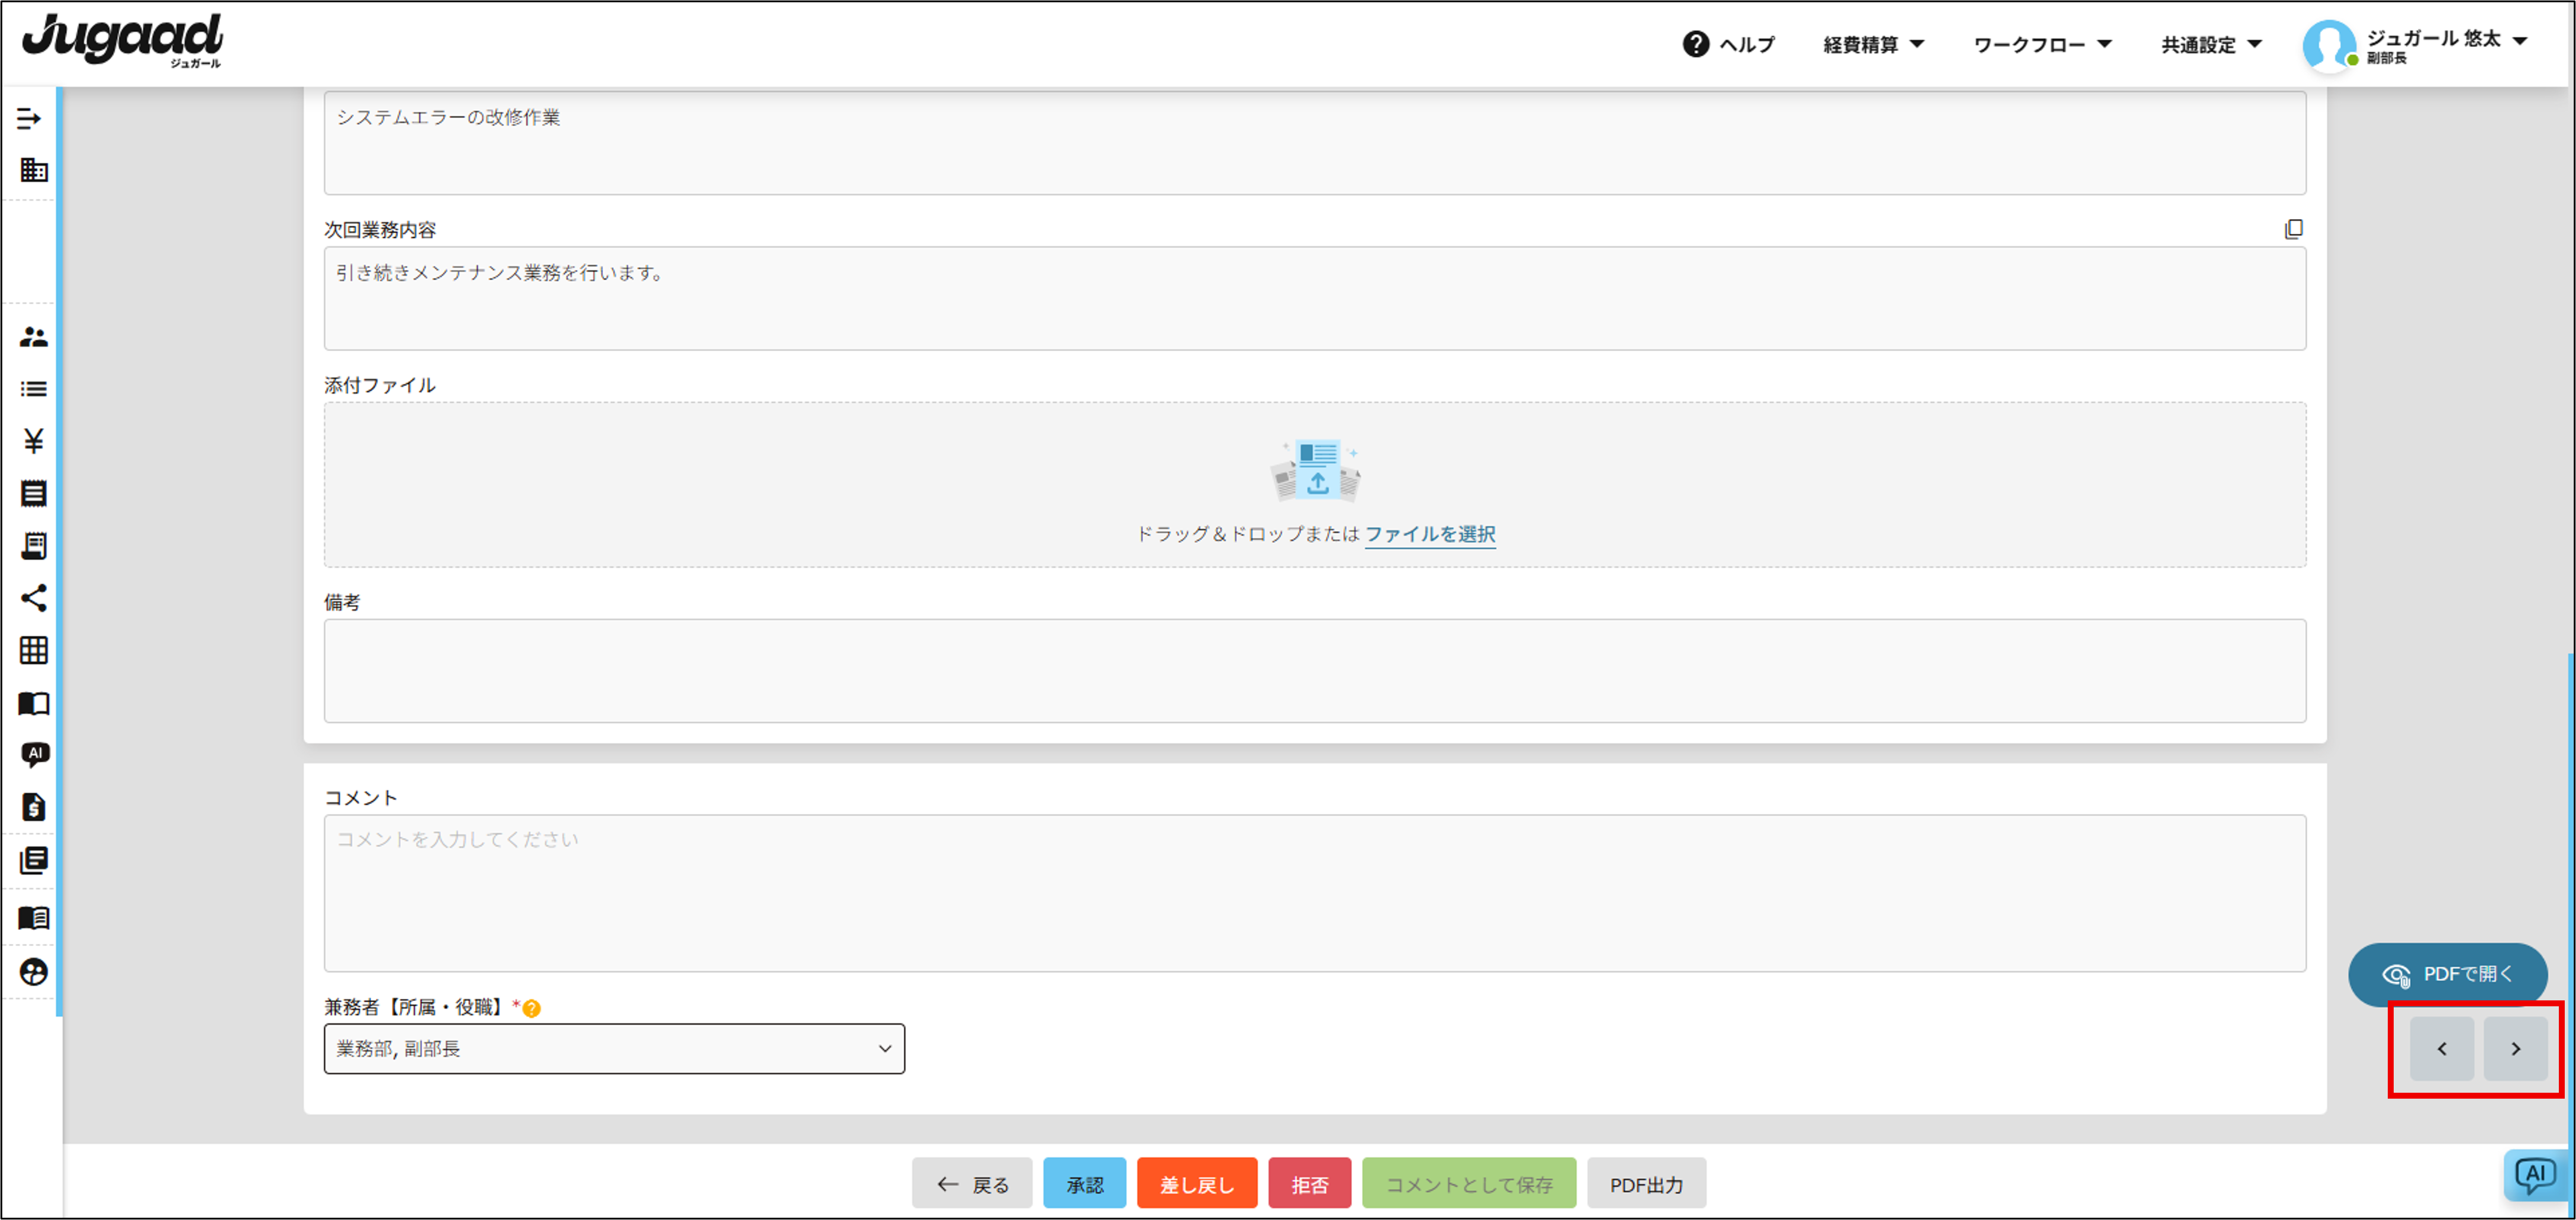Open the share icon in the sidebar
2576x1220 pixels.
pyautogui.click(x=33, y=598)
